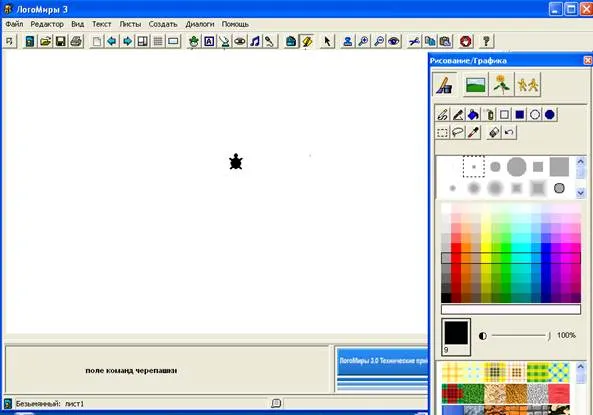The width and height of the screenshot is (593, 415).
Task: Click the new blank page toolbar icon
Action: click(x=96, y=41)
